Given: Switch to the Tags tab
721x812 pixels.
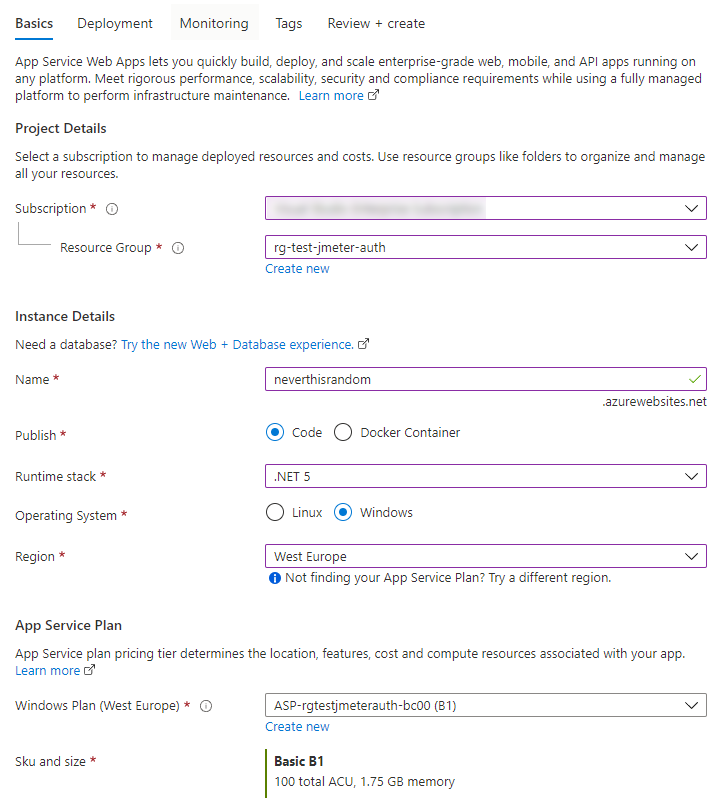Looking at the screenshot, I should coord(289,22).
